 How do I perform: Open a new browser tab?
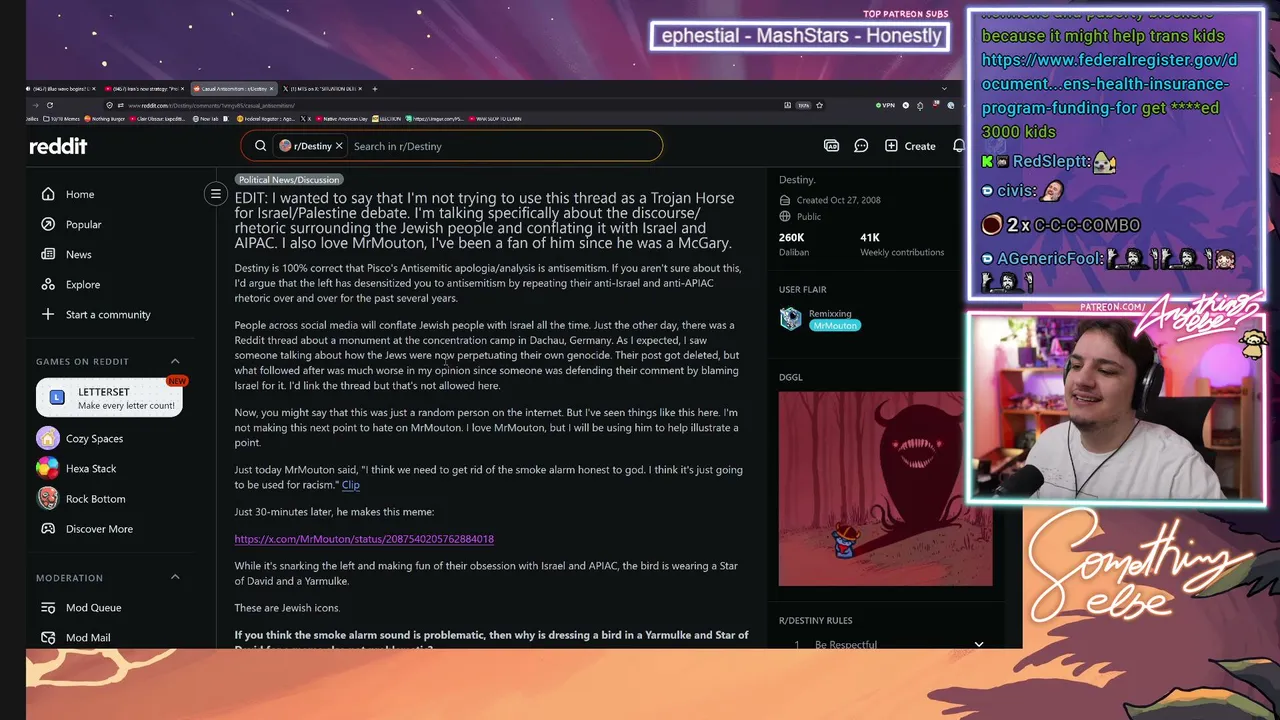coord(377,89)
